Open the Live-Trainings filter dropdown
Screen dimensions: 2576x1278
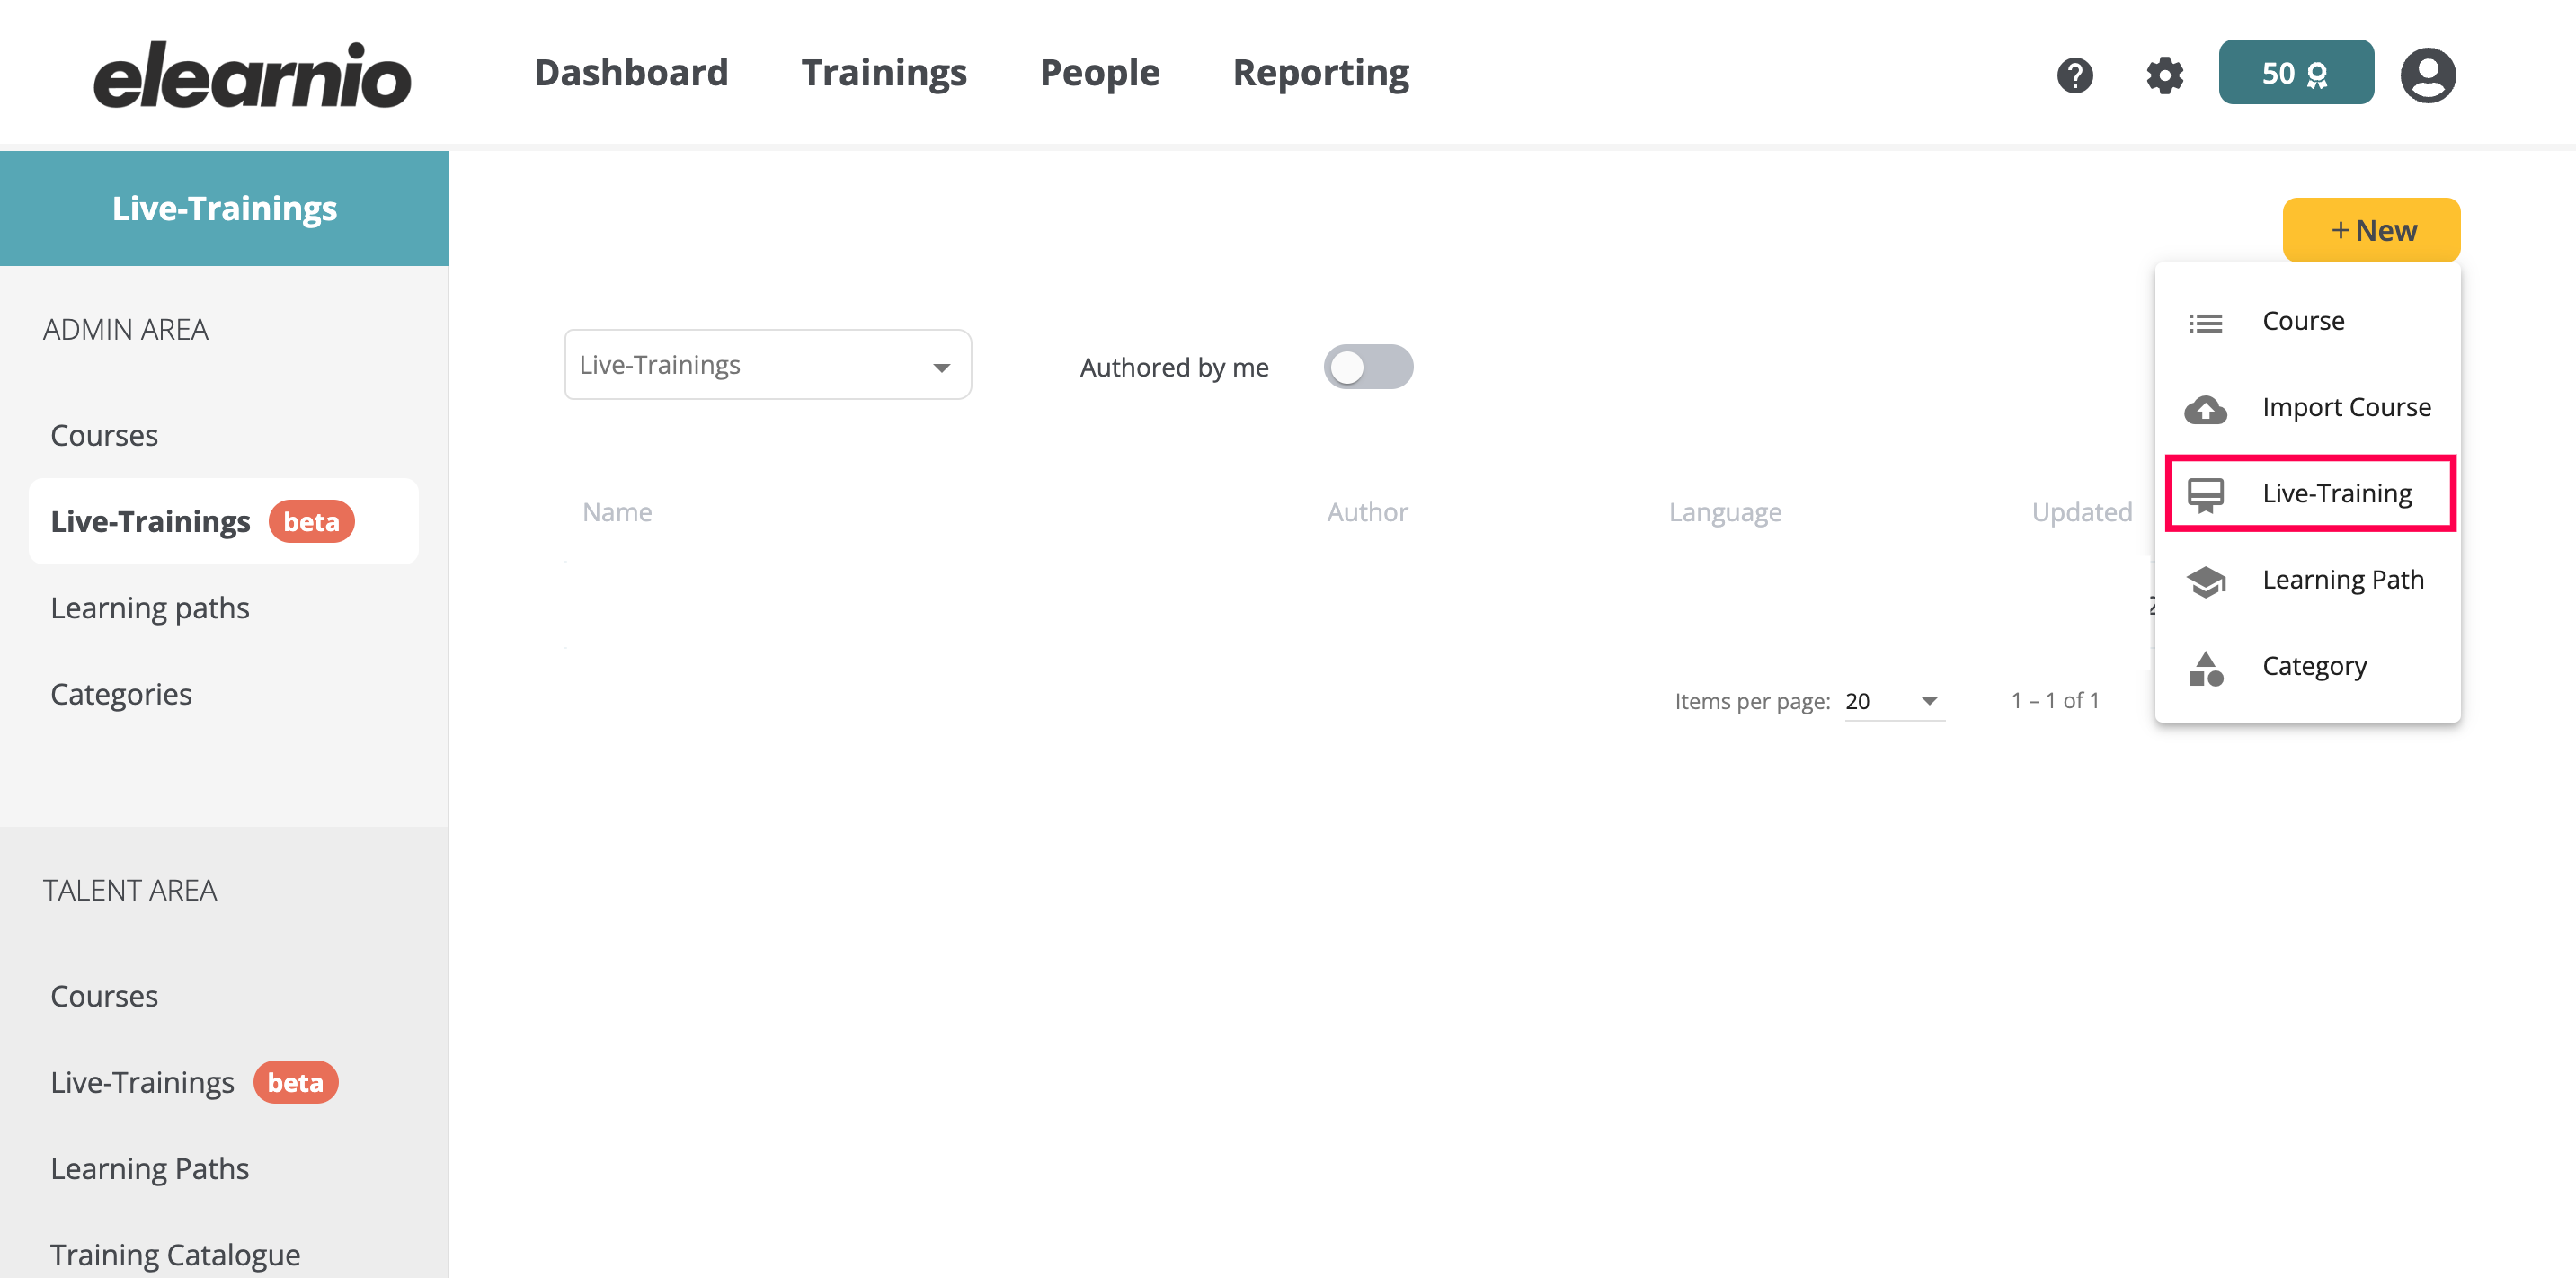tap(767, 365)
